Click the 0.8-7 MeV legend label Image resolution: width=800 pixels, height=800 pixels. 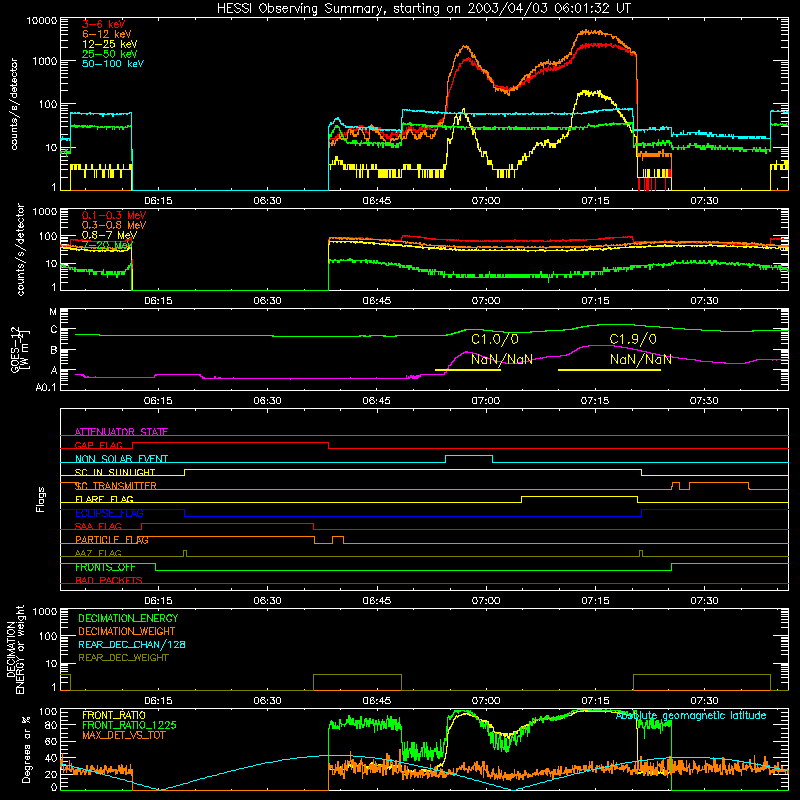click(x=109, y=235)
